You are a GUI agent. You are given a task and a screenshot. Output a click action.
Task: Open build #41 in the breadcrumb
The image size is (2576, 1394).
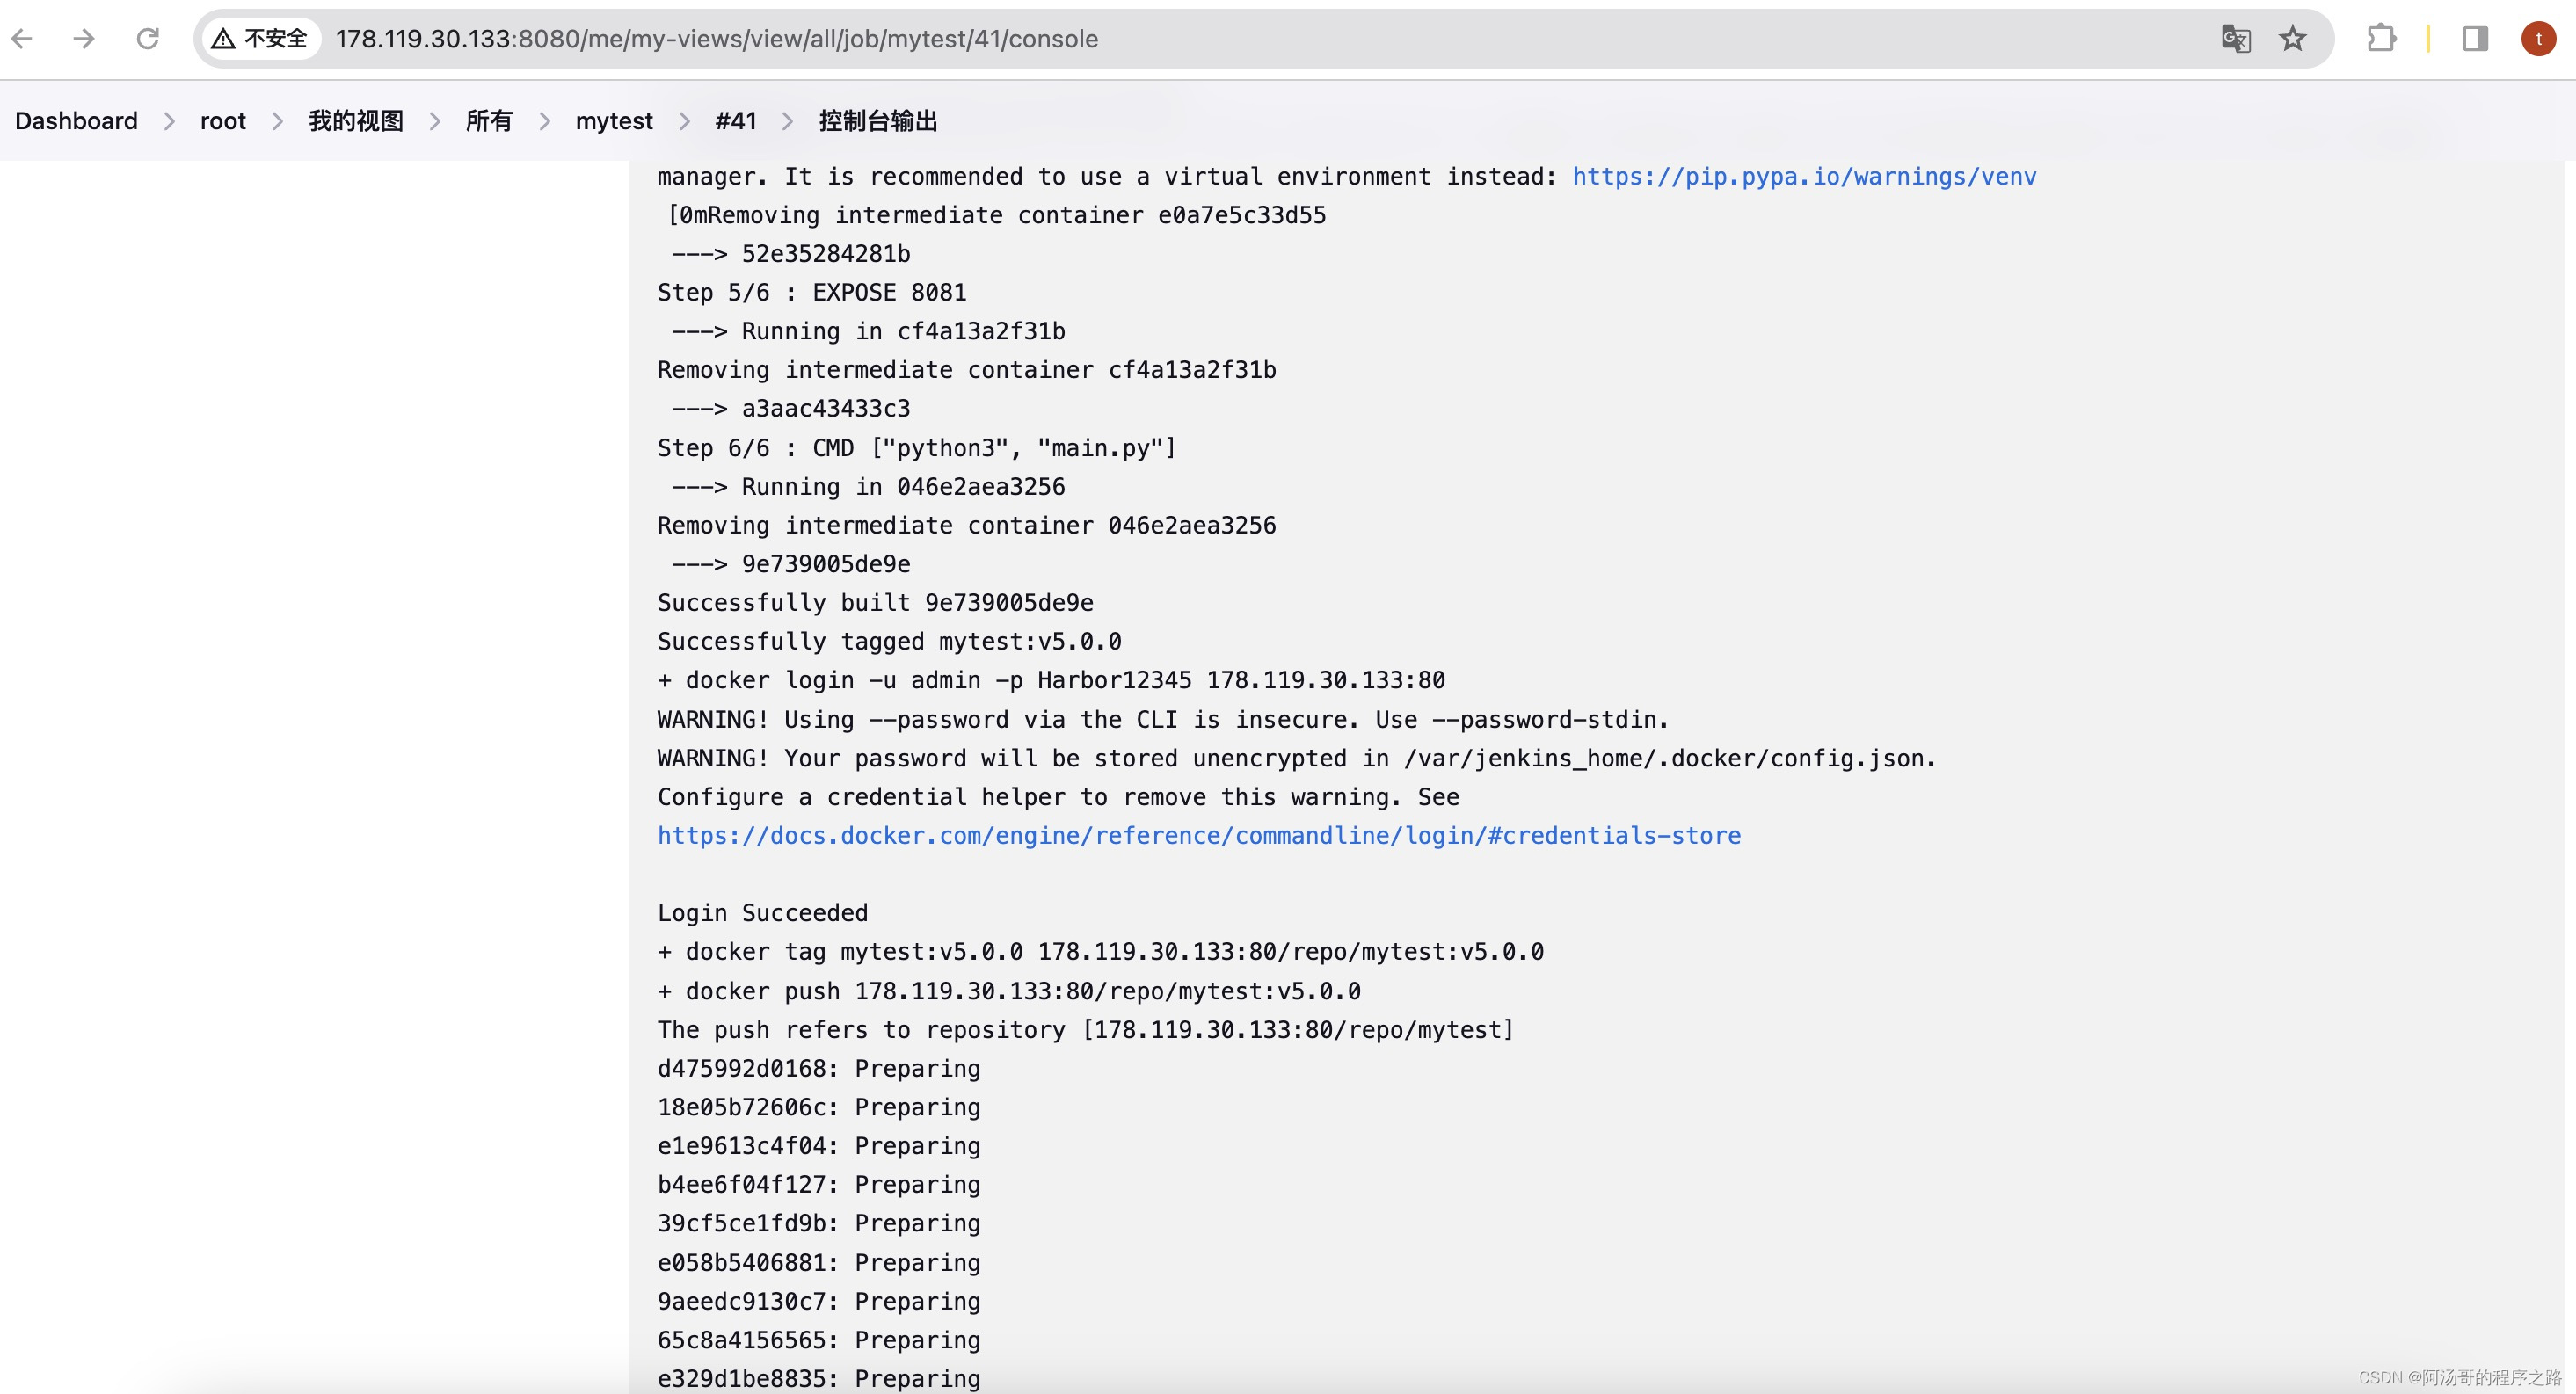point(736,121)
